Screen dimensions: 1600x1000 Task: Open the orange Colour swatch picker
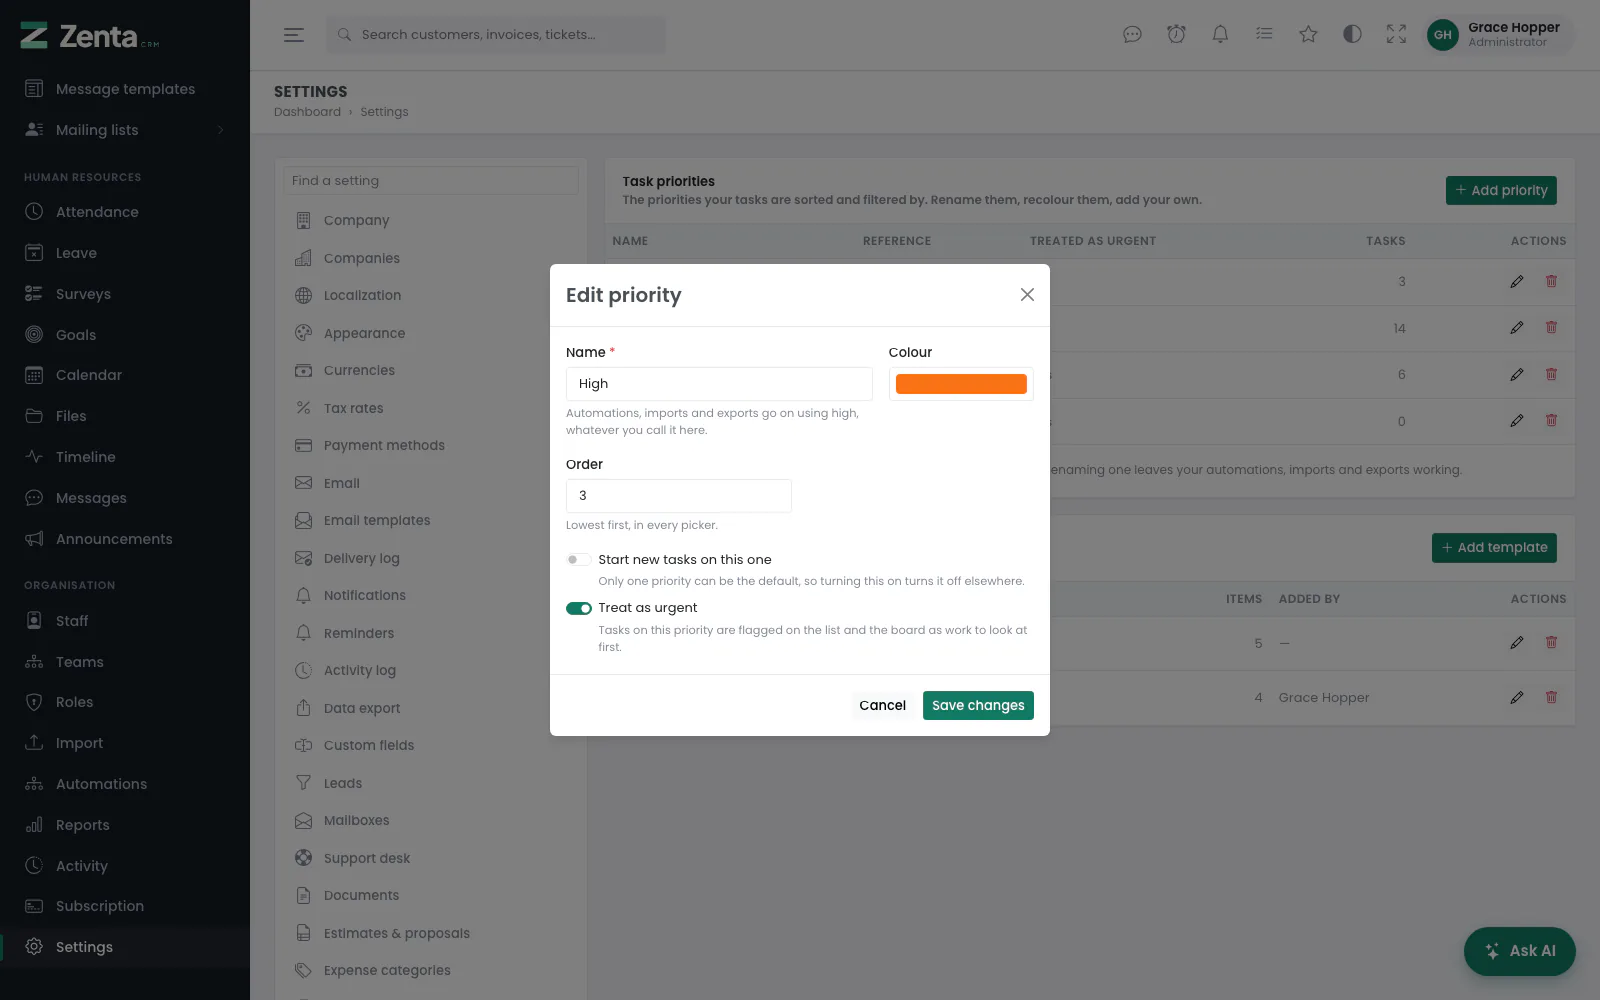961,384
